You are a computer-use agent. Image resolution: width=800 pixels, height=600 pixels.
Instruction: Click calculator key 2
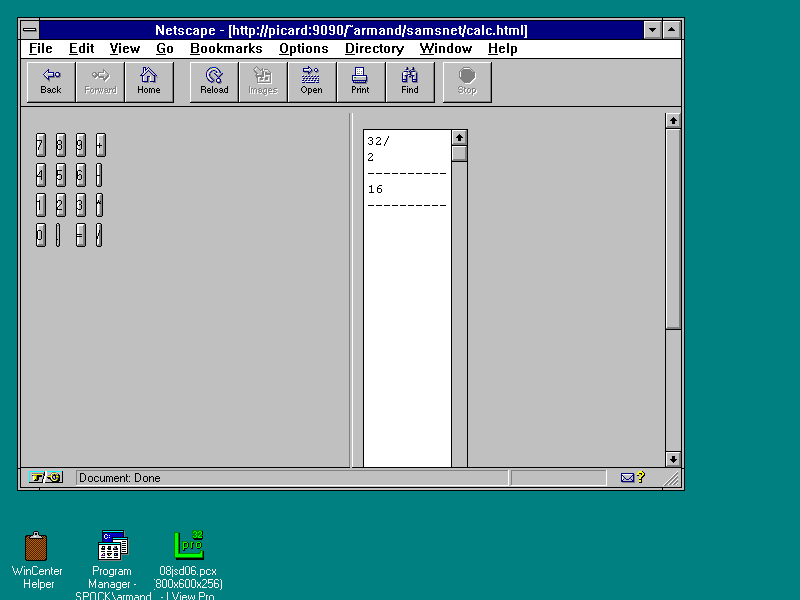(x=60, y=205)
